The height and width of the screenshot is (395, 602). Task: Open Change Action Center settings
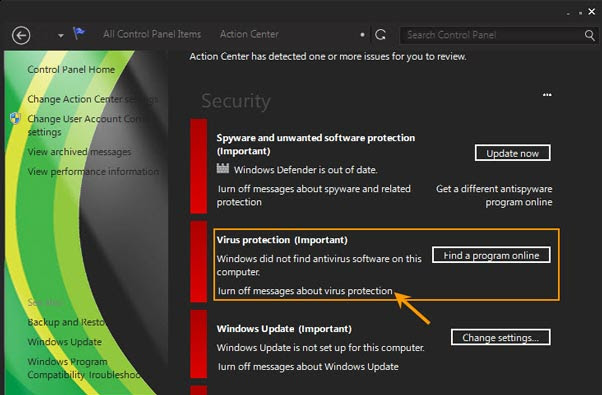pos(93,99)
